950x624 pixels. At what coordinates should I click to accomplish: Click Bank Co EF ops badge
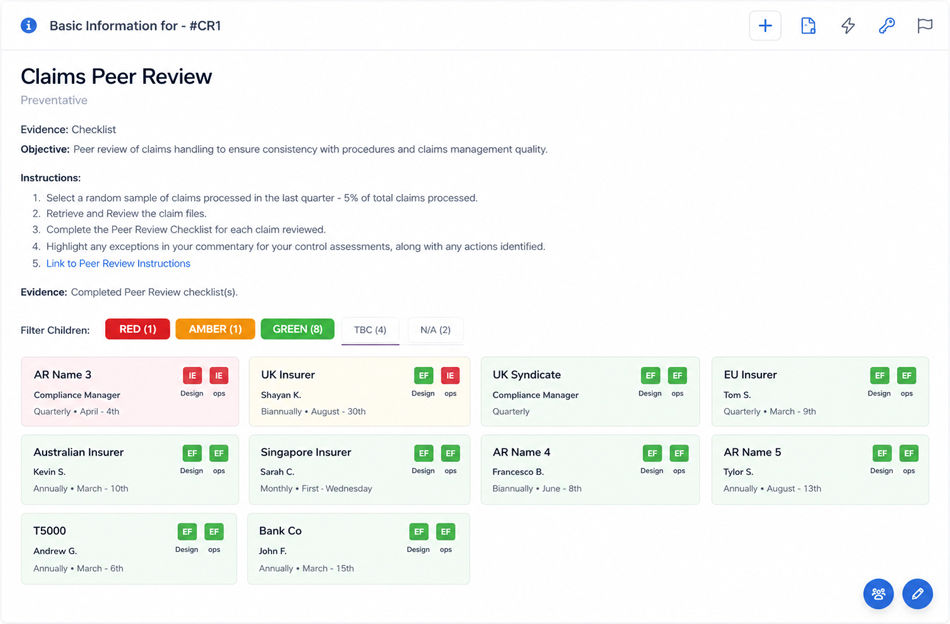point(446,532)
